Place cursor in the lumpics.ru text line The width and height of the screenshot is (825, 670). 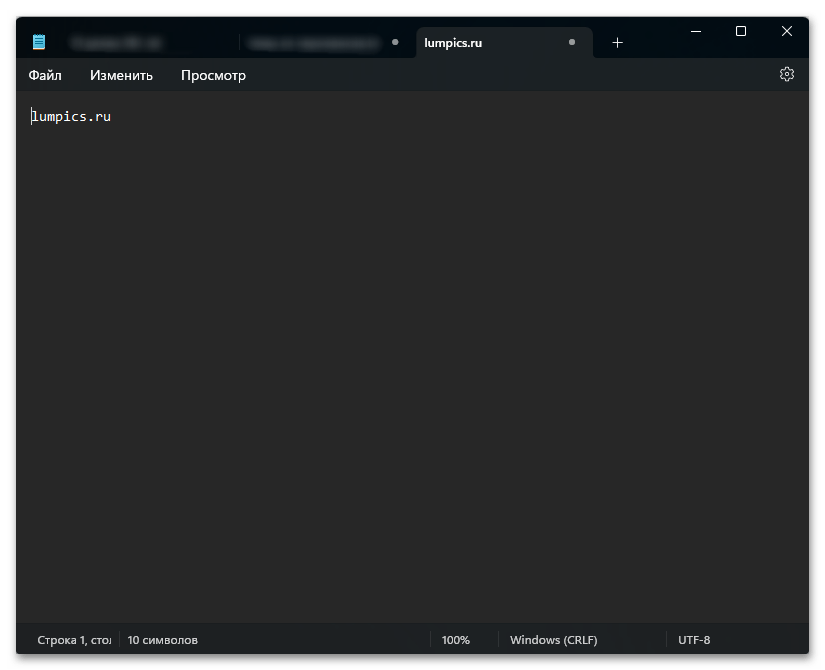coord(72,117)
